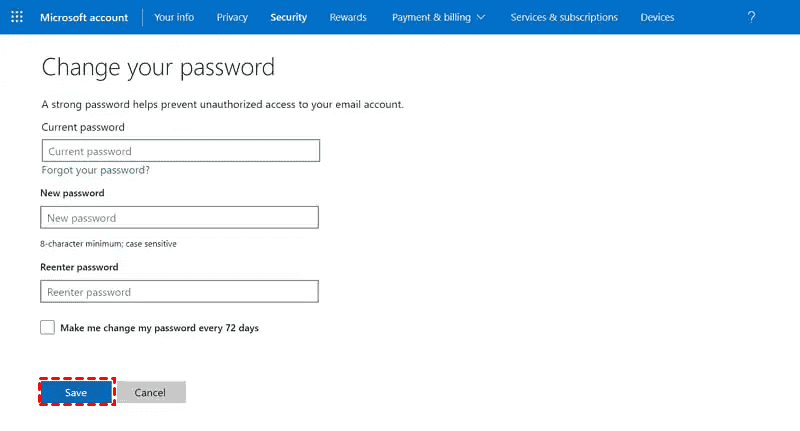Focus the Current password field
Image resolution: width=800 pixels, height=431 pixels.
tap(180, 151)
